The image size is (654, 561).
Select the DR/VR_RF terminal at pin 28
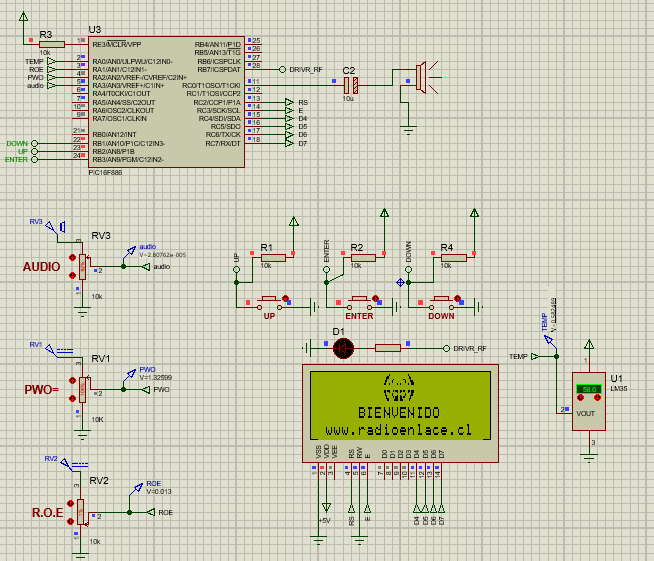282,69
